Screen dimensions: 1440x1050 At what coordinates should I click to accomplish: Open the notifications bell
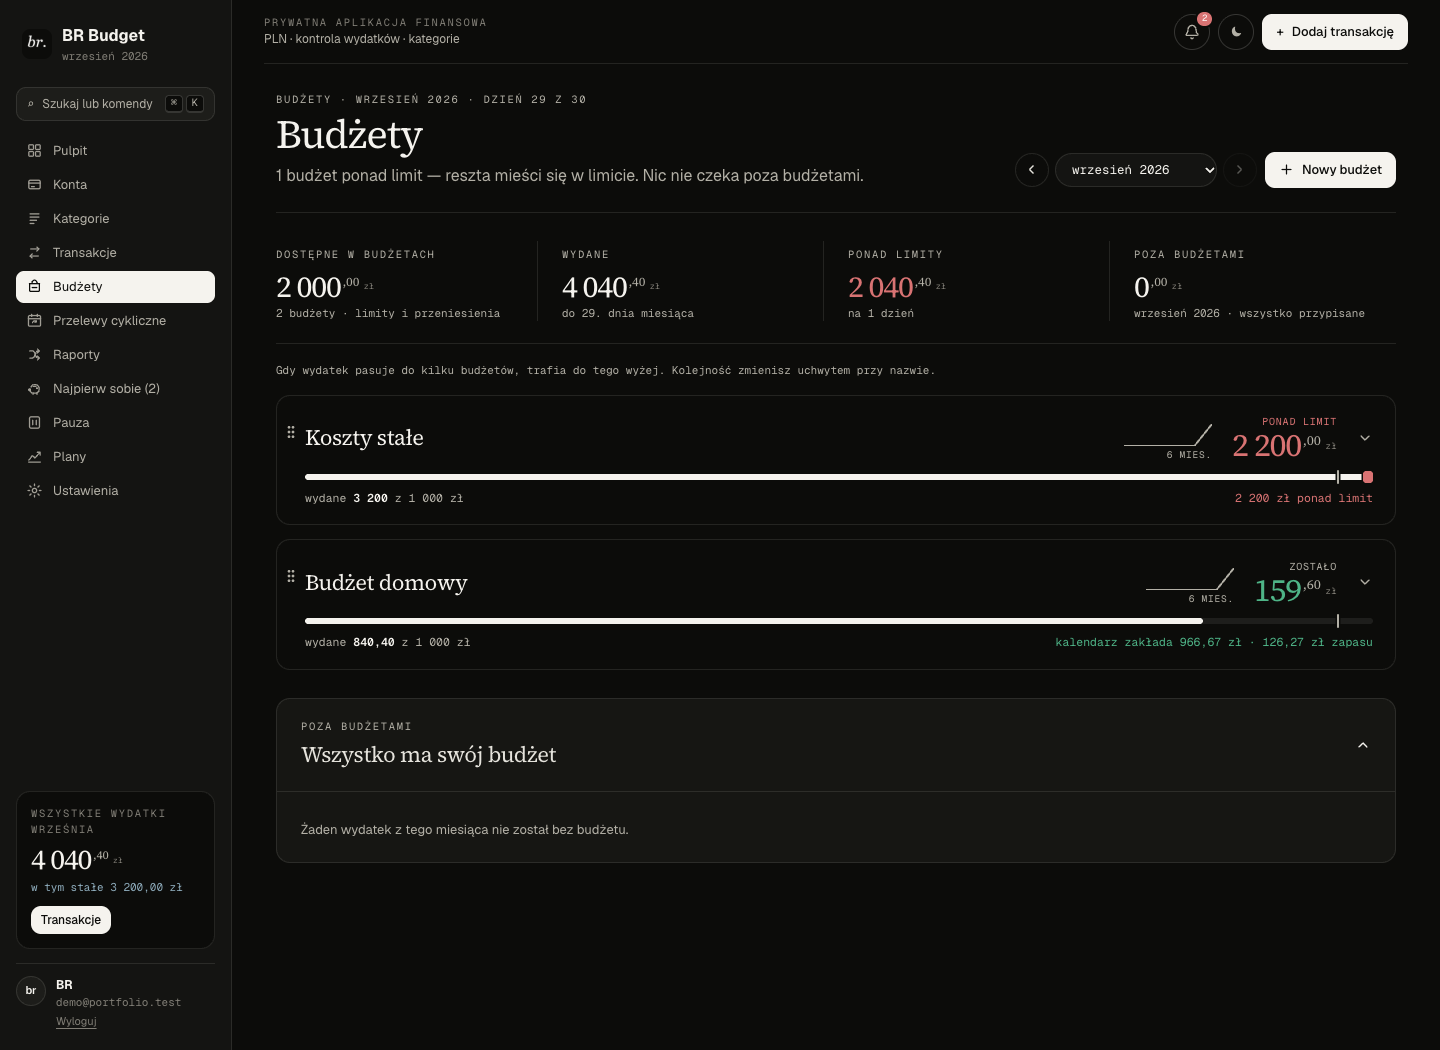[1192, 32]
